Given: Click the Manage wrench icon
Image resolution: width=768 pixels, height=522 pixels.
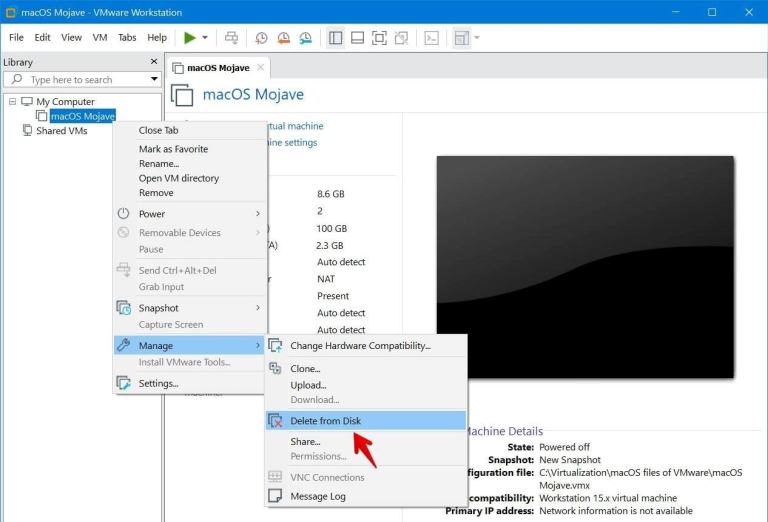Looking at the screenshot, I should click(x=123, y=345).
